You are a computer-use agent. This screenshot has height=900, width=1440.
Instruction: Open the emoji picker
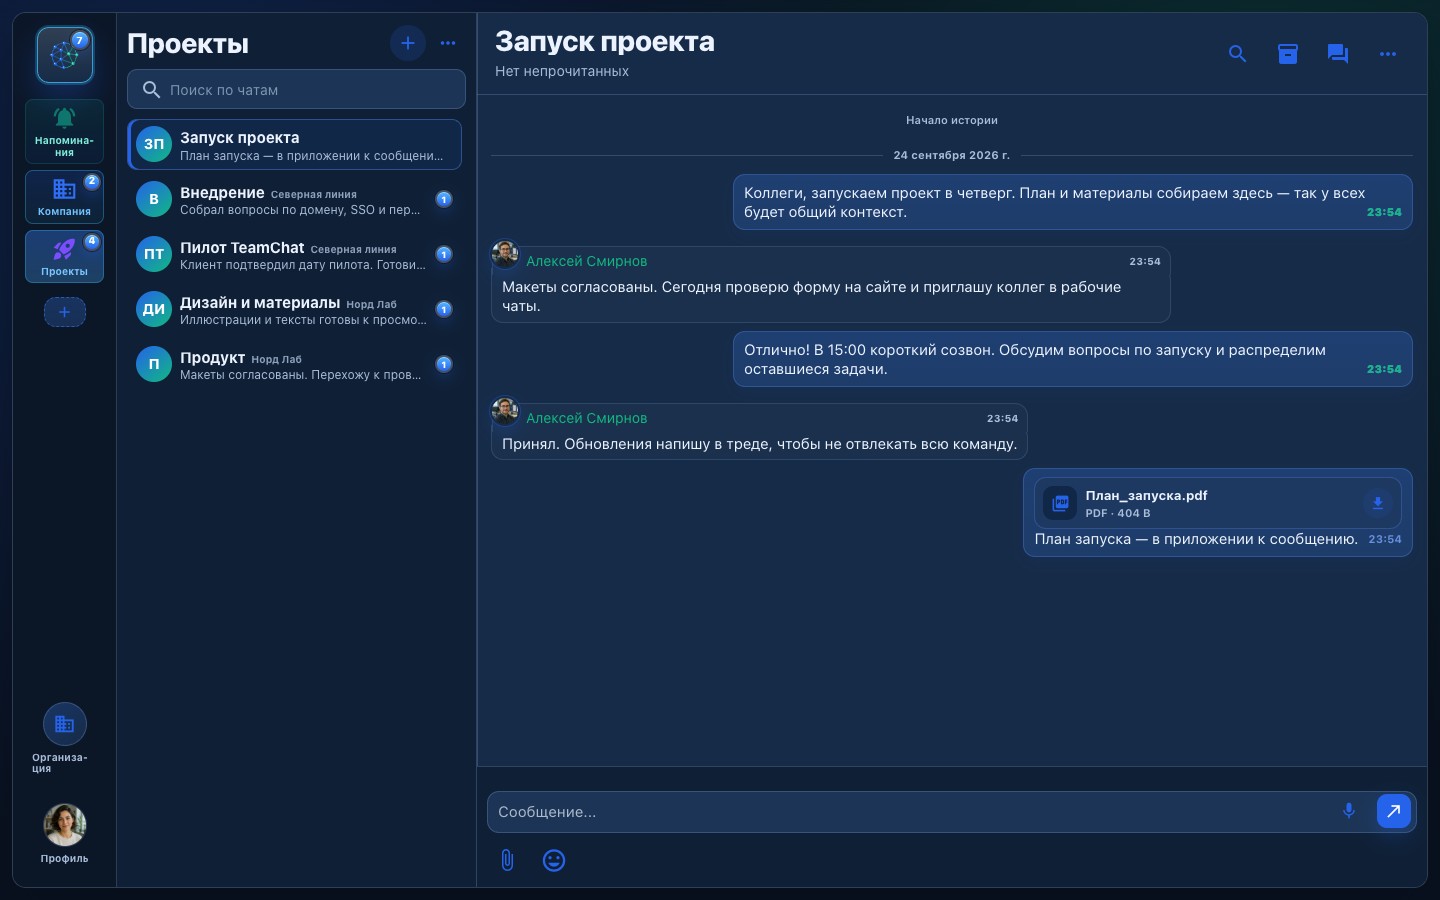(554, 860)
